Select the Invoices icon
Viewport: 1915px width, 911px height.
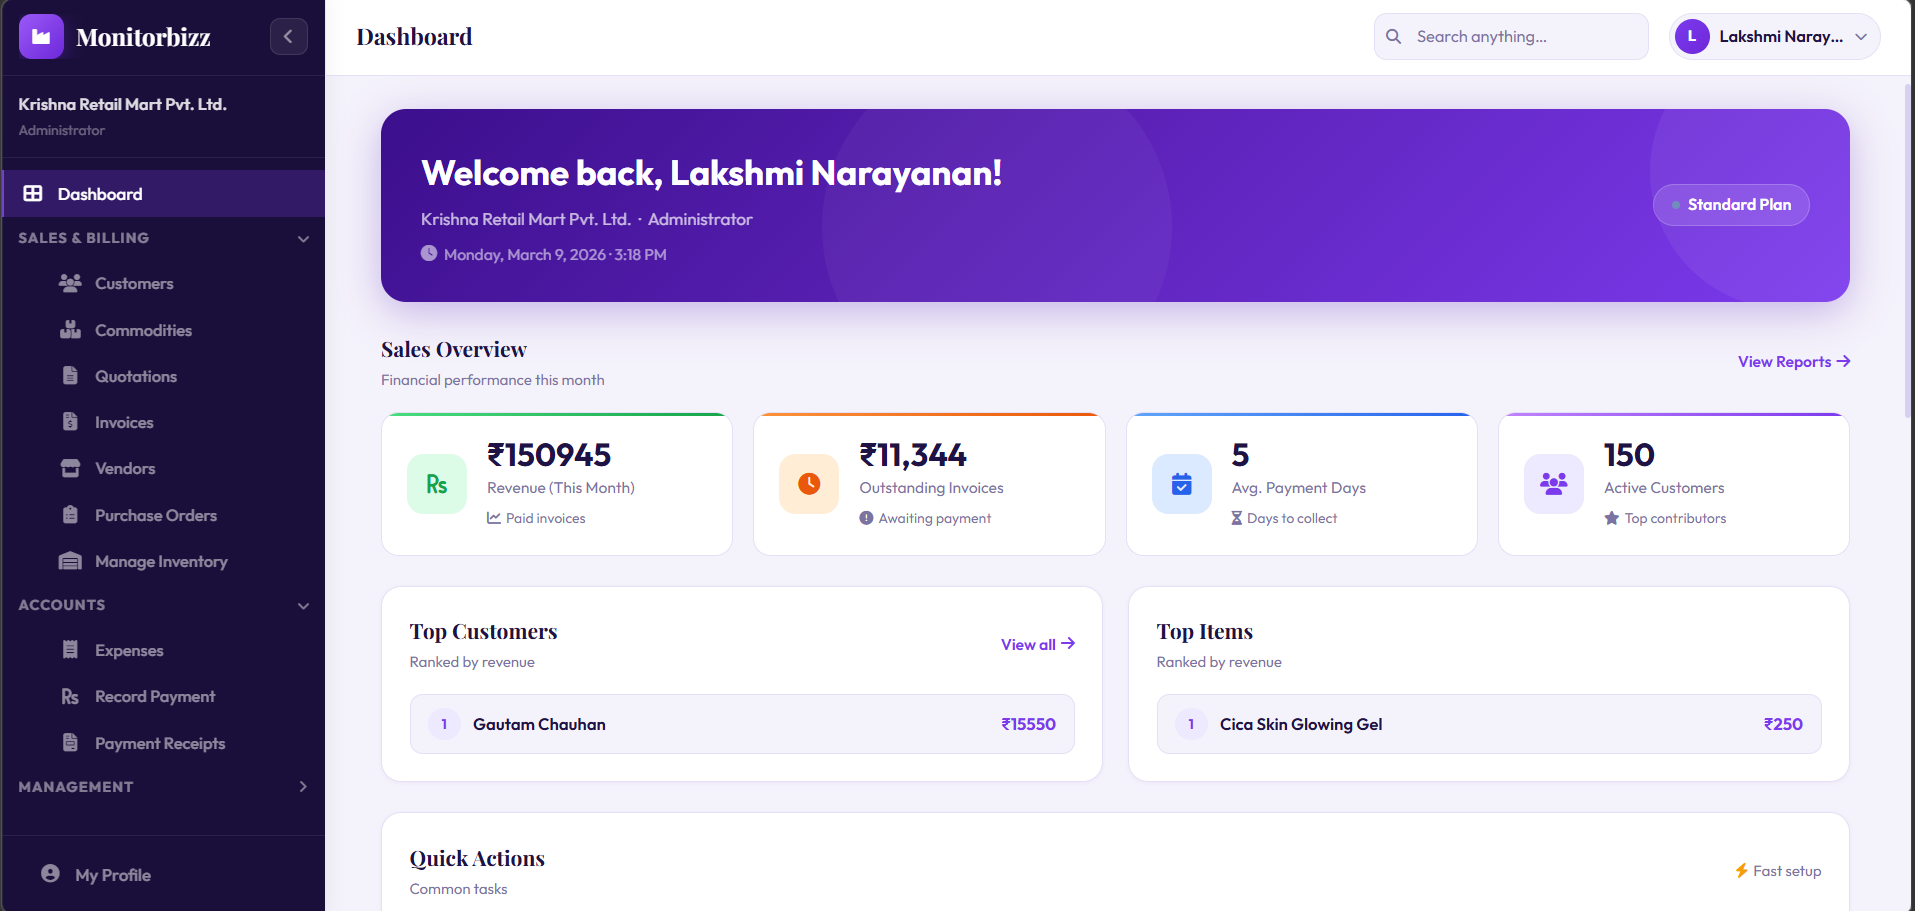tap(69, 421)
